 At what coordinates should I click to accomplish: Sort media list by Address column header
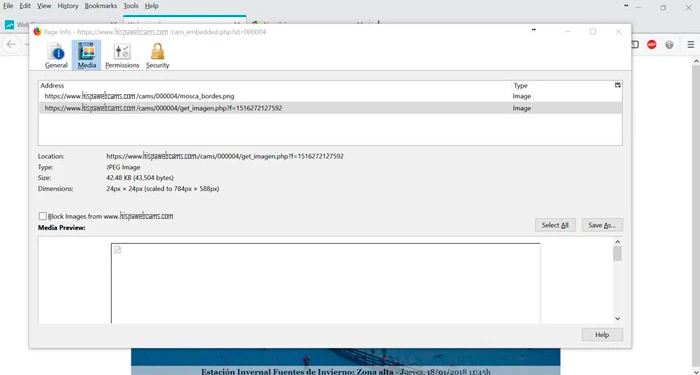click(x=275, y=85)
